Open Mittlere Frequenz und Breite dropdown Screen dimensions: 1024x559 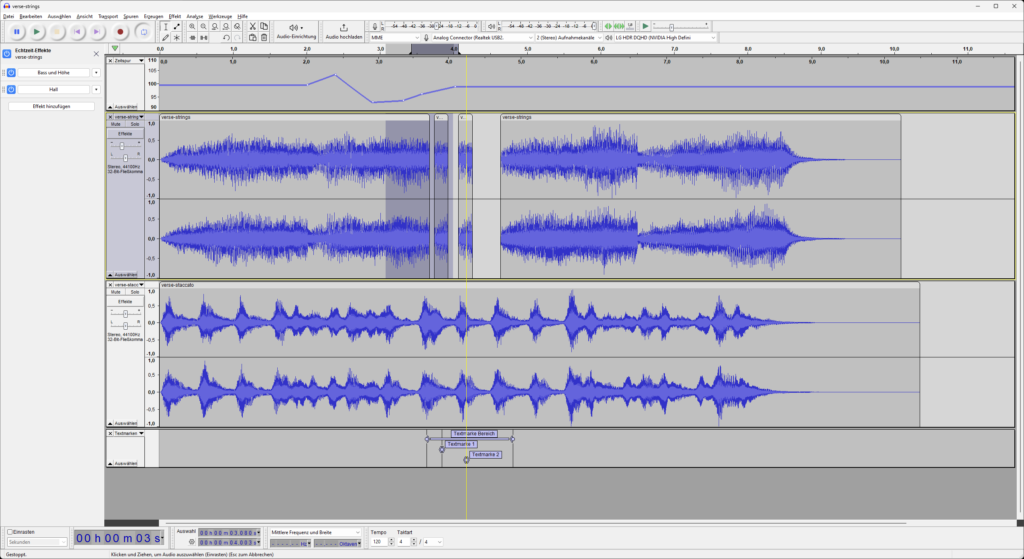coord(315,532)
